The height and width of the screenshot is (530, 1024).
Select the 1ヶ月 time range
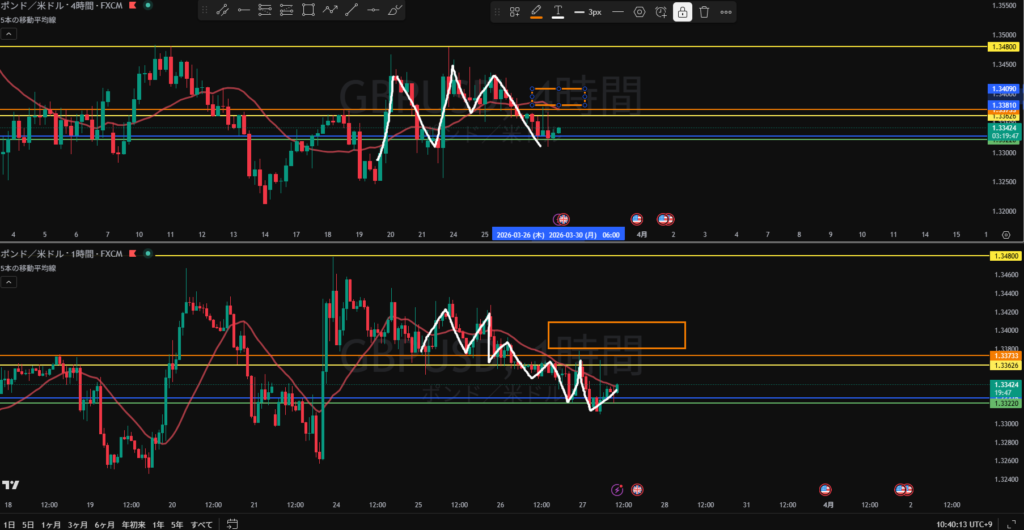(x=49, y=523)
